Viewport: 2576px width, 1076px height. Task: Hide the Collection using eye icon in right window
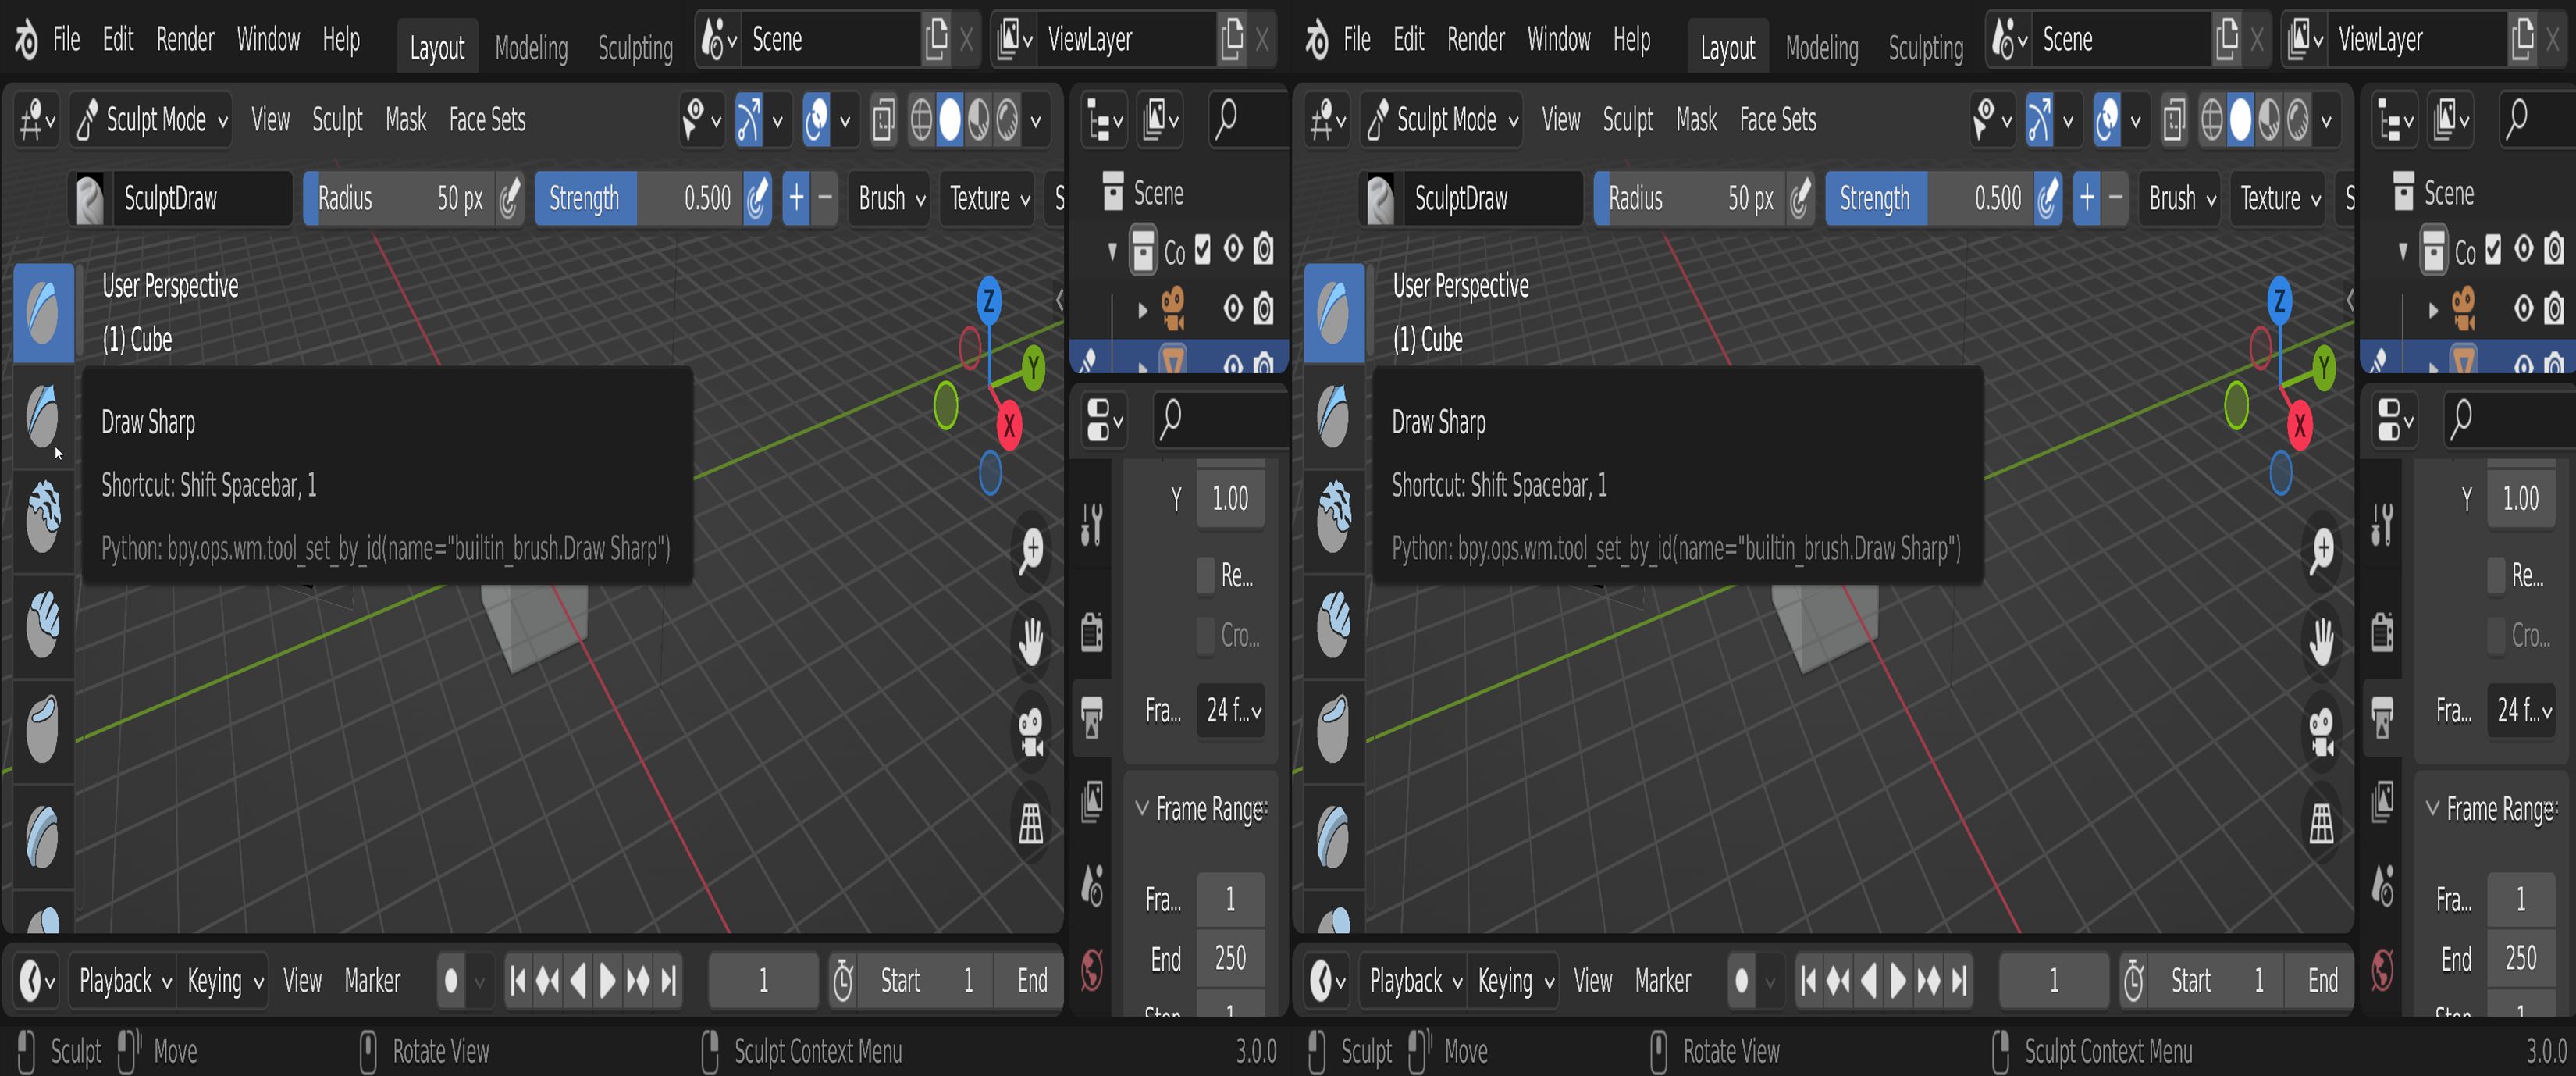(2524, 249)
